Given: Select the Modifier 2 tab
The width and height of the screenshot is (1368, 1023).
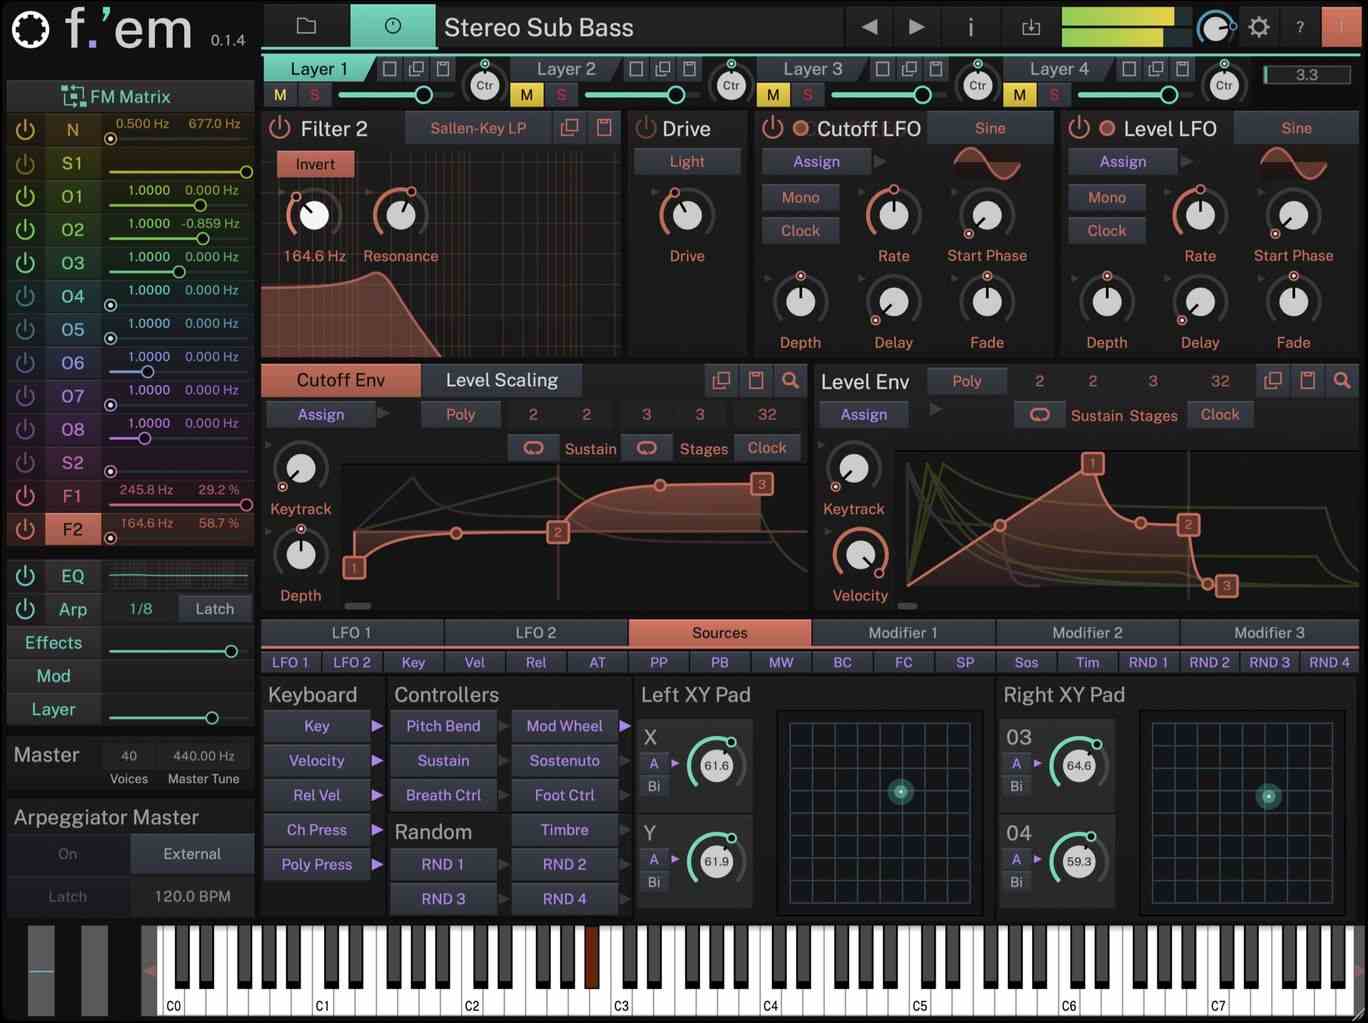Looking at the screenshot, I should (1086, 632).
